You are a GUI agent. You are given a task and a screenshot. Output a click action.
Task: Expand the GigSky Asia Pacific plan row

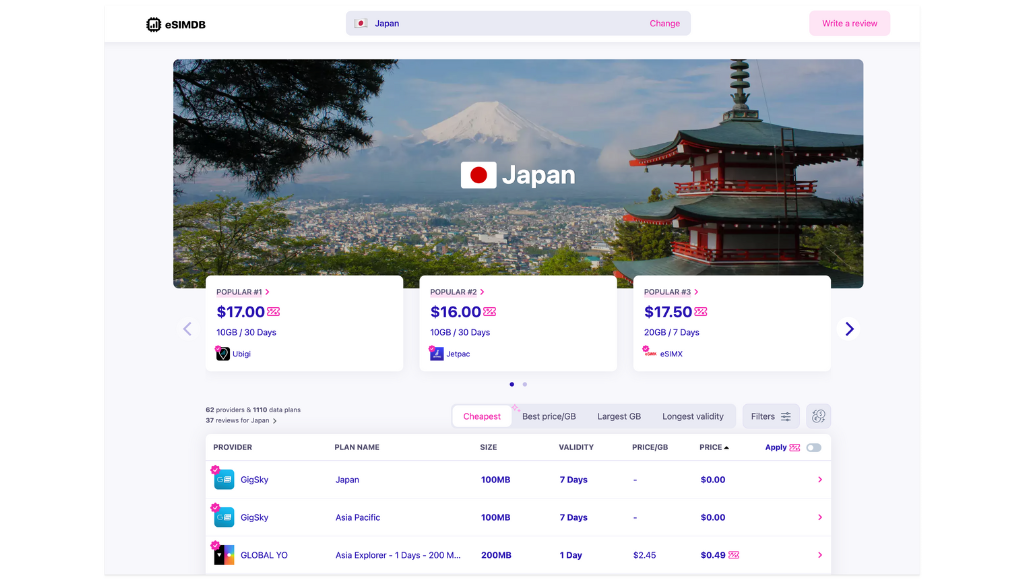coord(820,517)
